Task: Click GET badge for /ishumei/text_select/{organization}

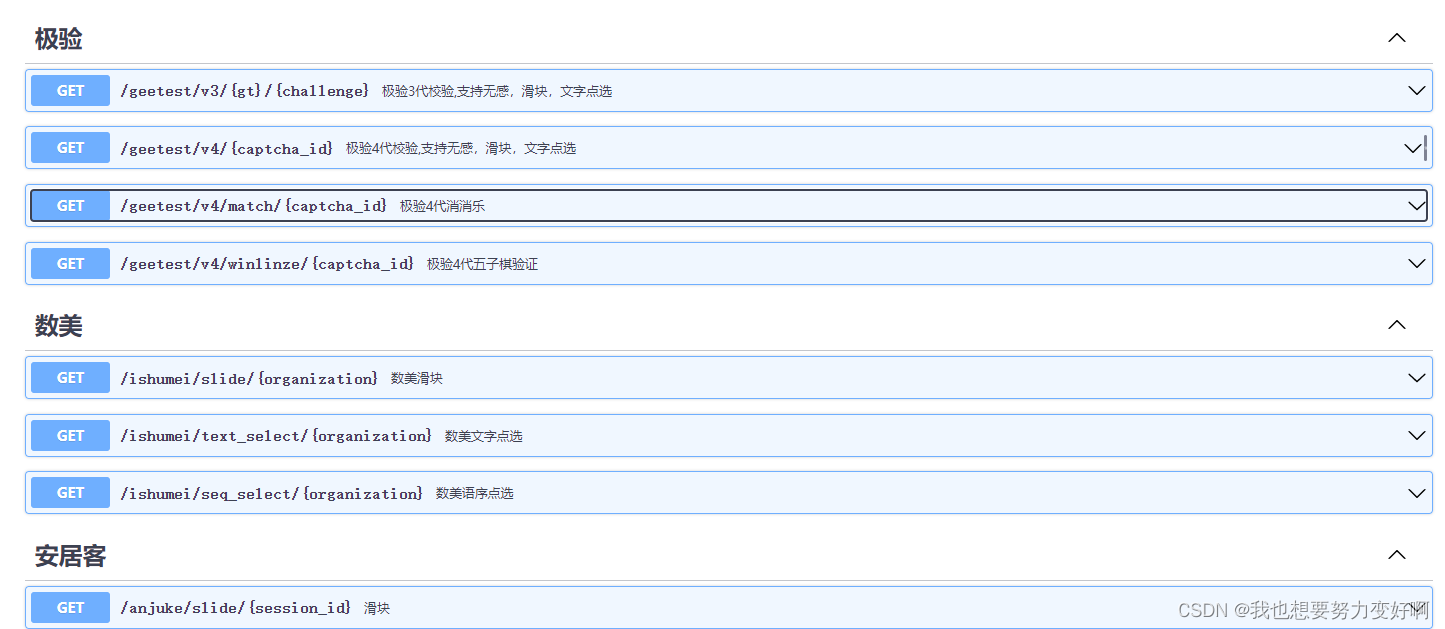Action: [70, 435]
